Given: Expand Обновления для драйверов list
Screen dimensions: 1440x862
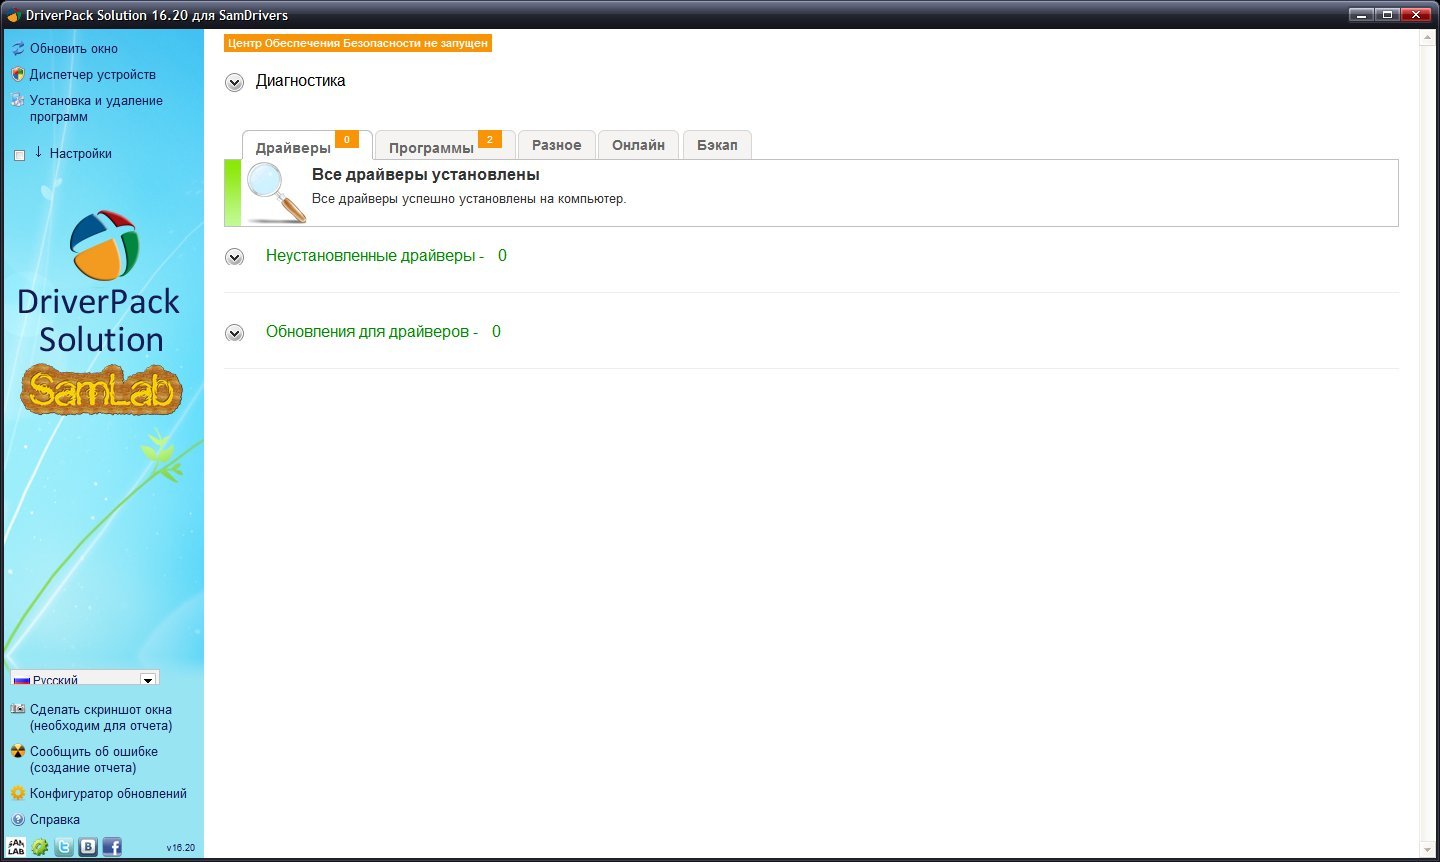Looking at the screenshot, I should tap(234, 333).
